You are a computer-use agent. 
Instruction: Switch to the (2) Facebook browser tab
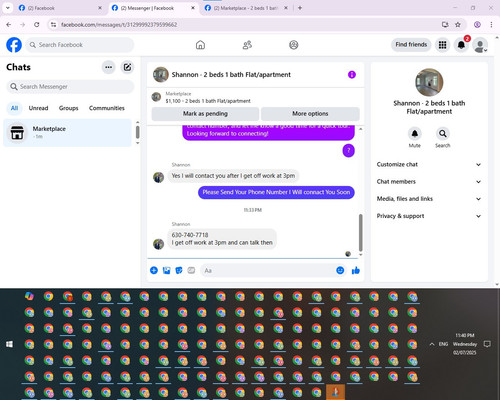[x=60, y=8]
